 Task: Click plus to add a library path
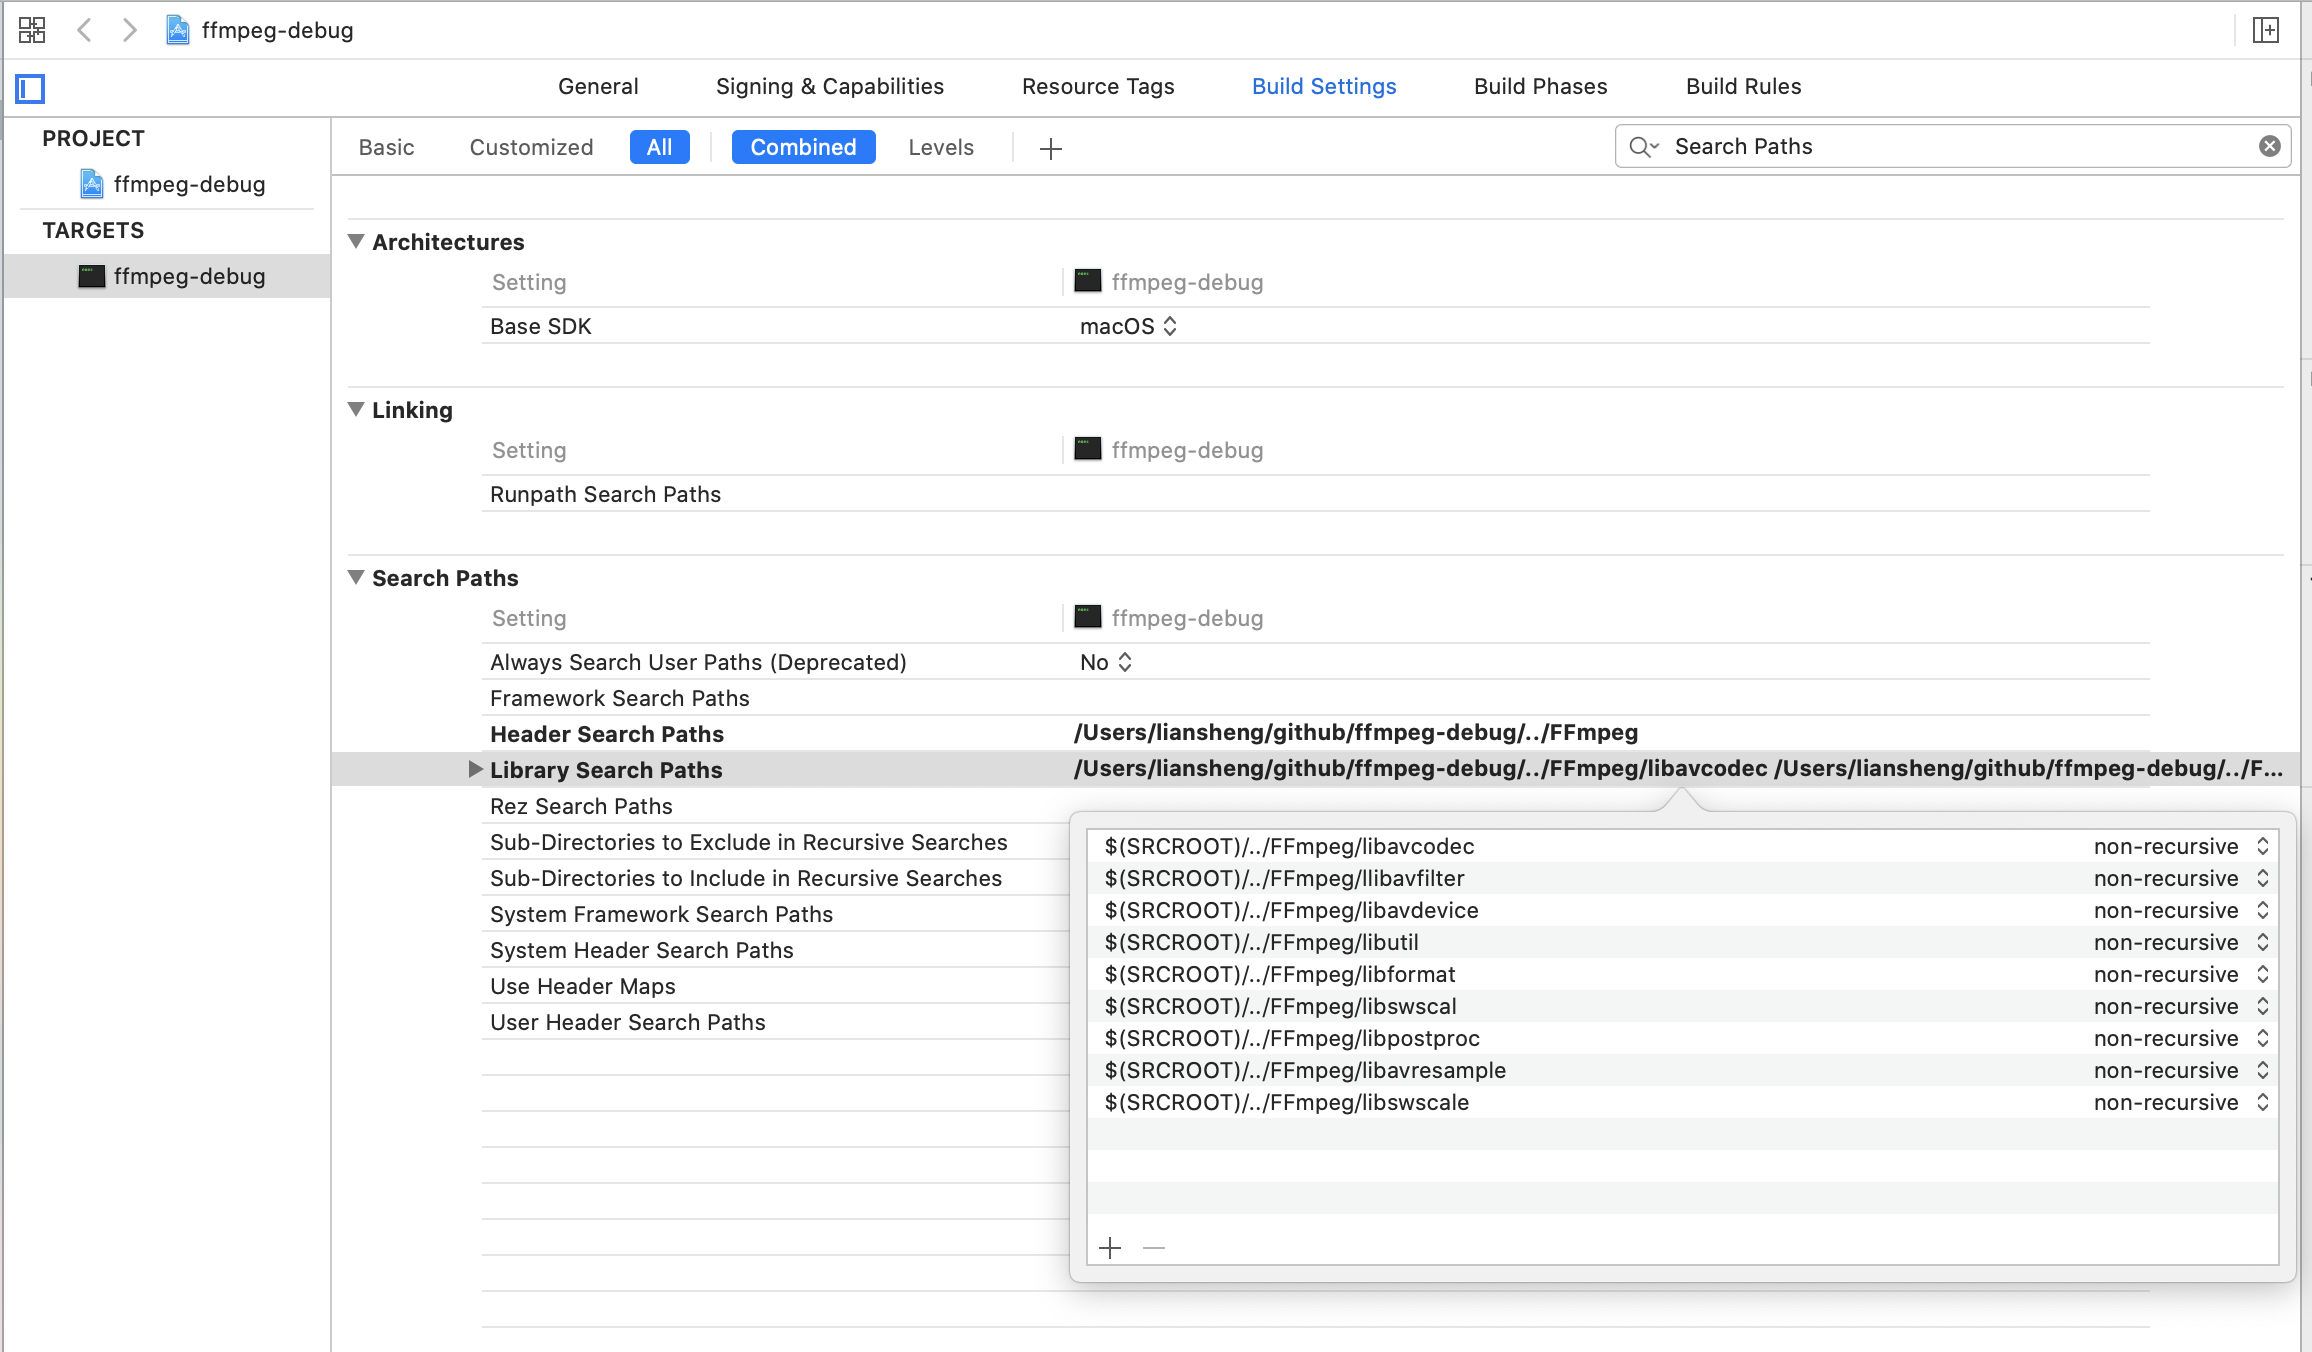tap(1110, 1248)
